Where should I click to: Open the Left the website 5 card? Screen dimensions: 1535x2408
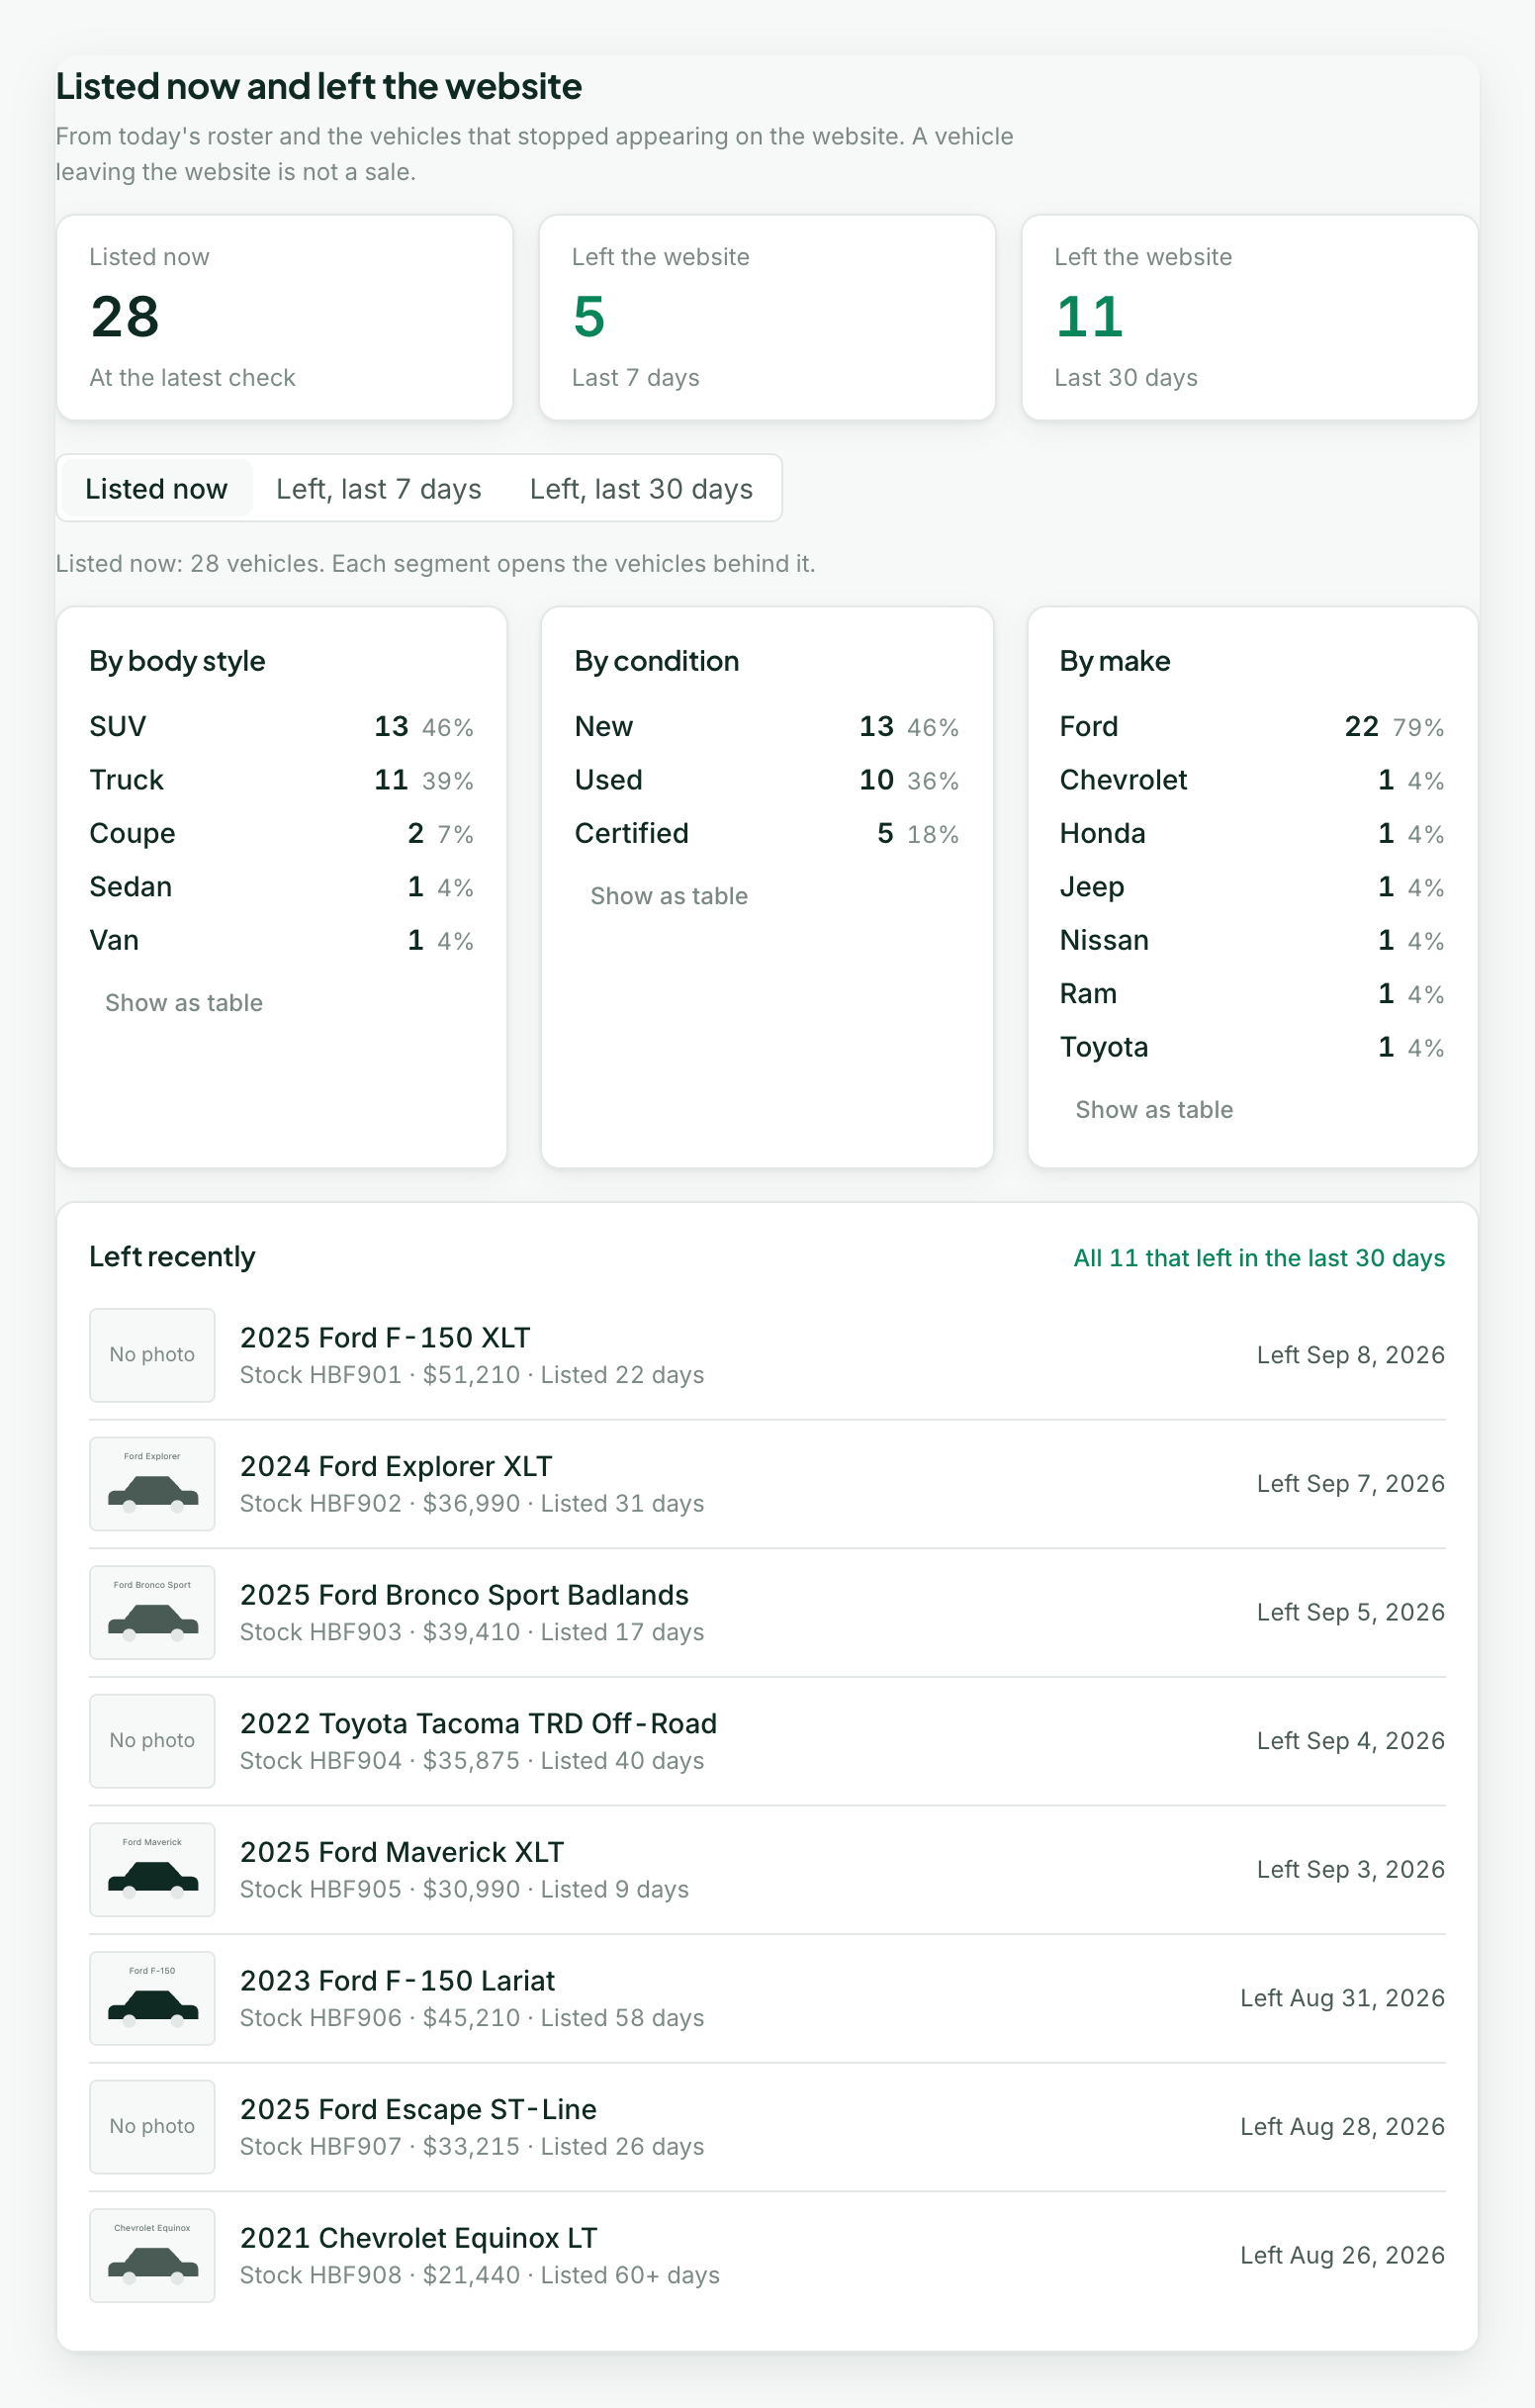pos(767,317)
